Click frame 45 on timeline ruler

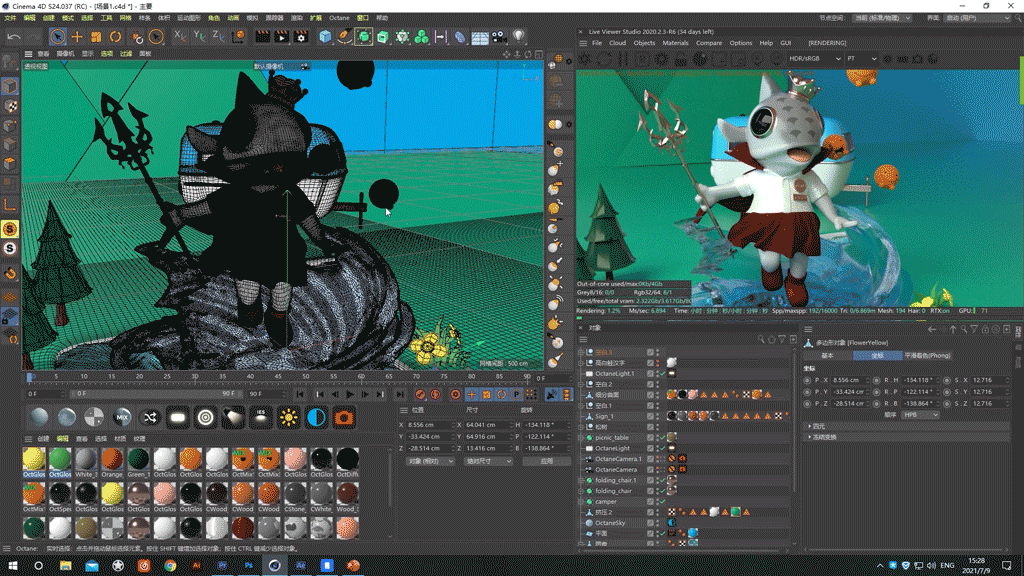click(278, 377)
